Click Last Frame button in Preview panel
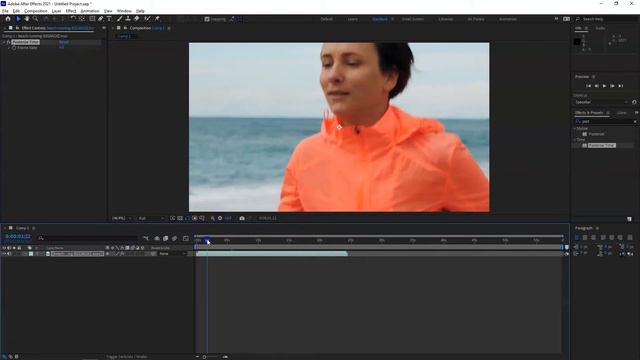This screenshot has width=640, height=360. 620,86
